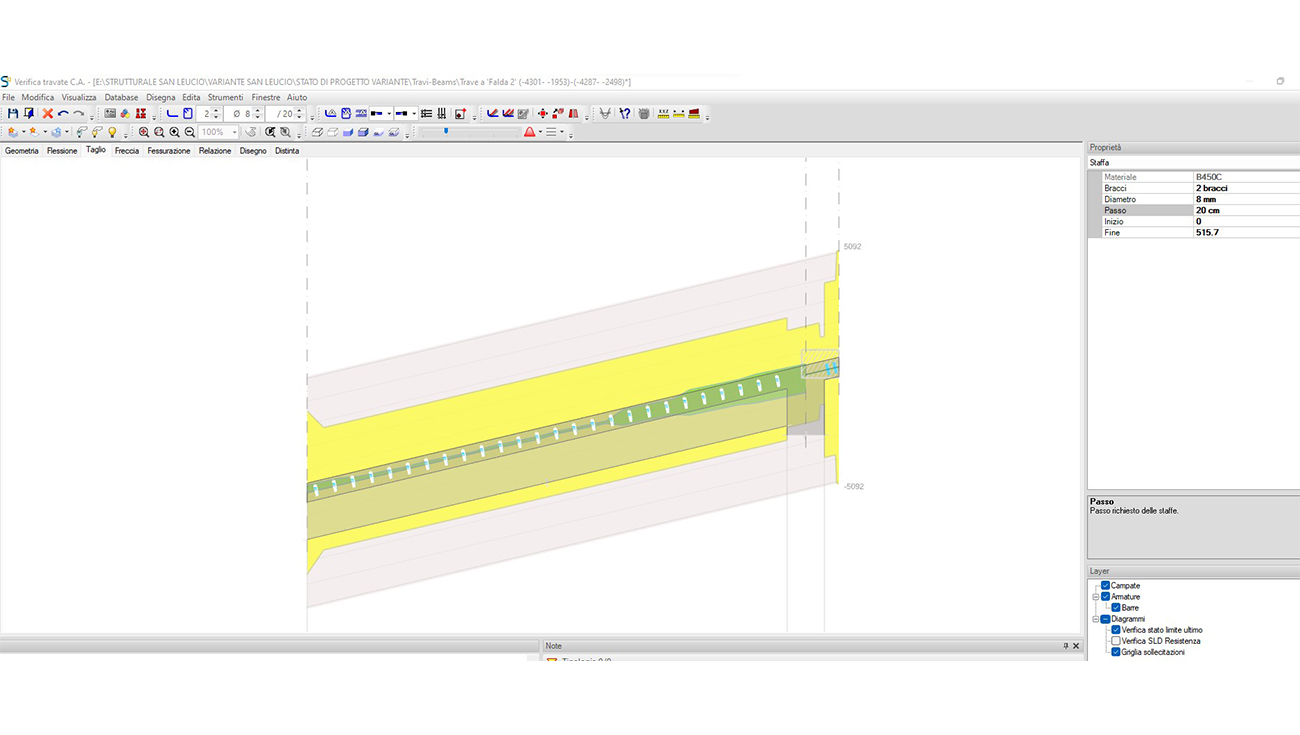This screenshot has width=1300, height=735.
Task: Select the Passo property row
Action: pos(1140,211)
